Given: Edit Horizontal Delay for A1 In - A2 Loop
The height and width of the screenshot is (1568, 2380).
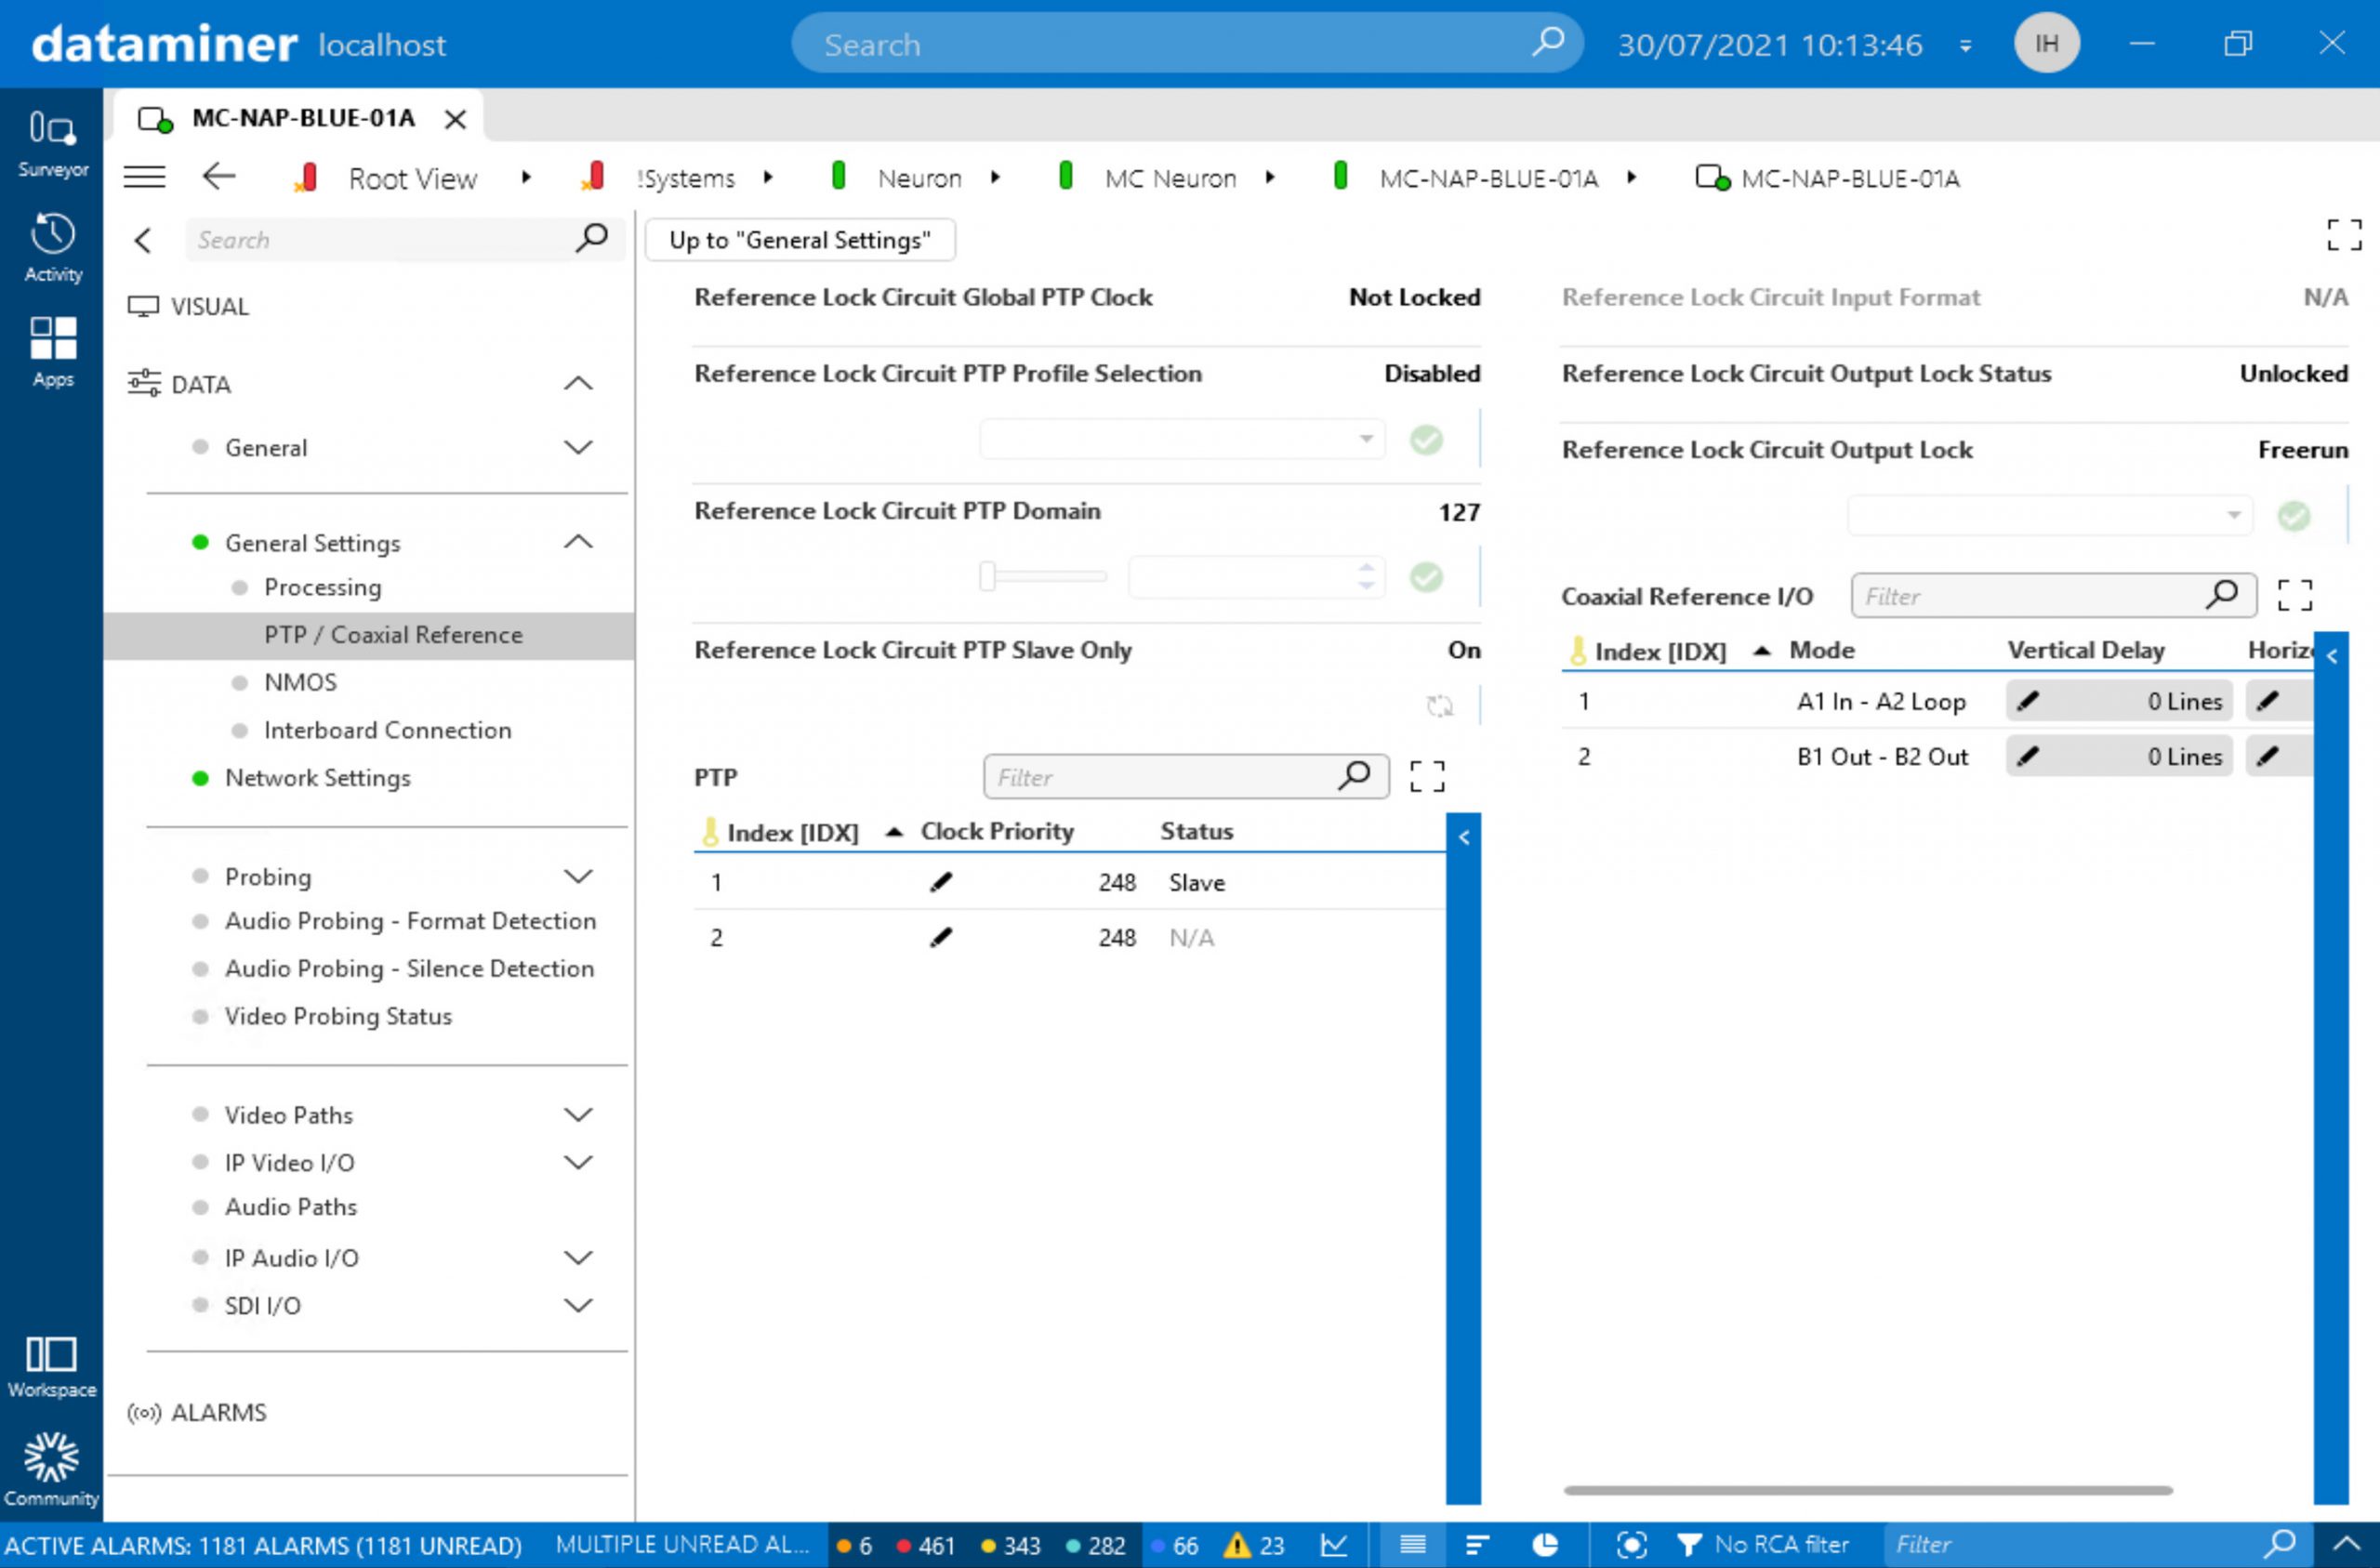Looking at the screenshot, I should pos(2268,701).
